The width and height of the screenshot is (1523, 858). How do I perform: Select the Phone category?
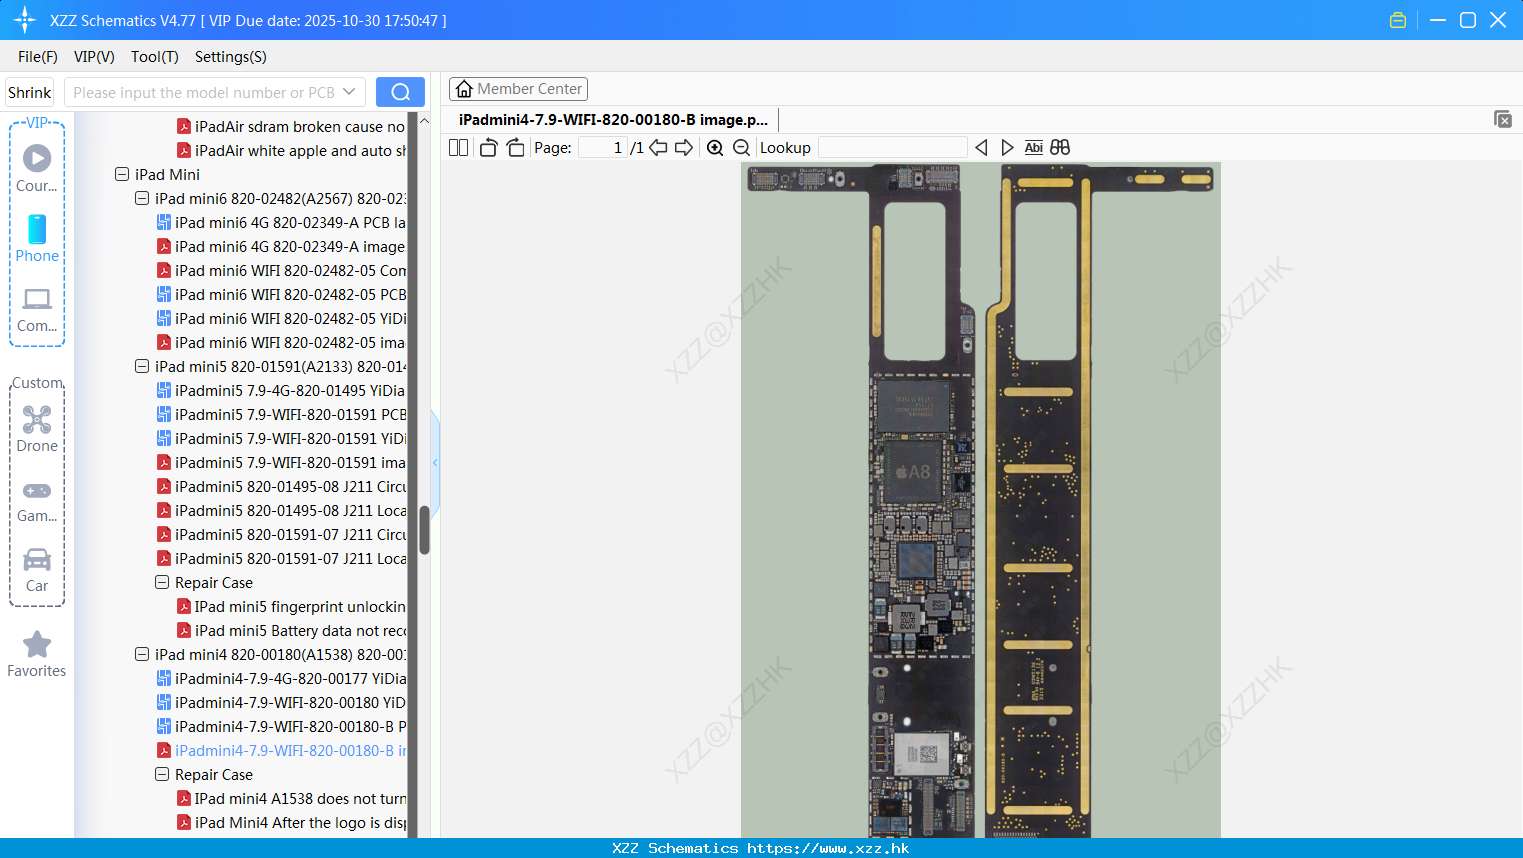pos(37,238)
